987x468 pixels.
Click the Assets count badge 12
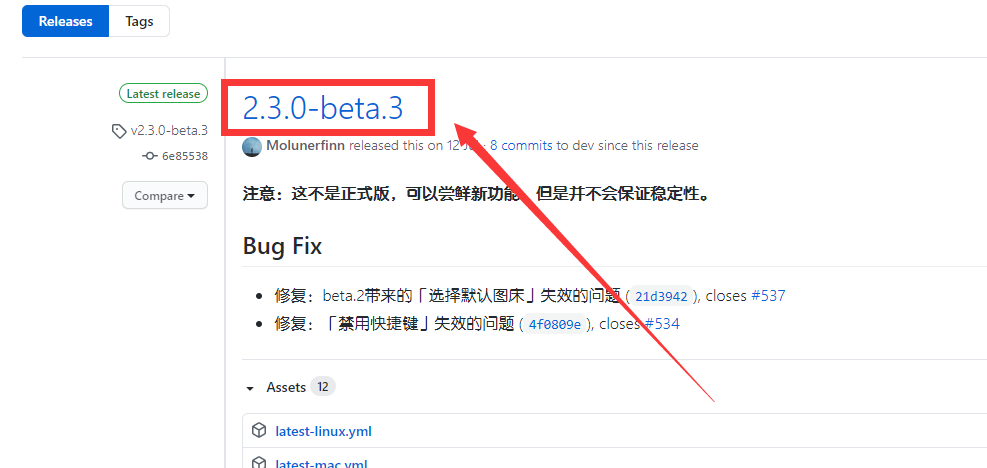click(x=322, y=387)
